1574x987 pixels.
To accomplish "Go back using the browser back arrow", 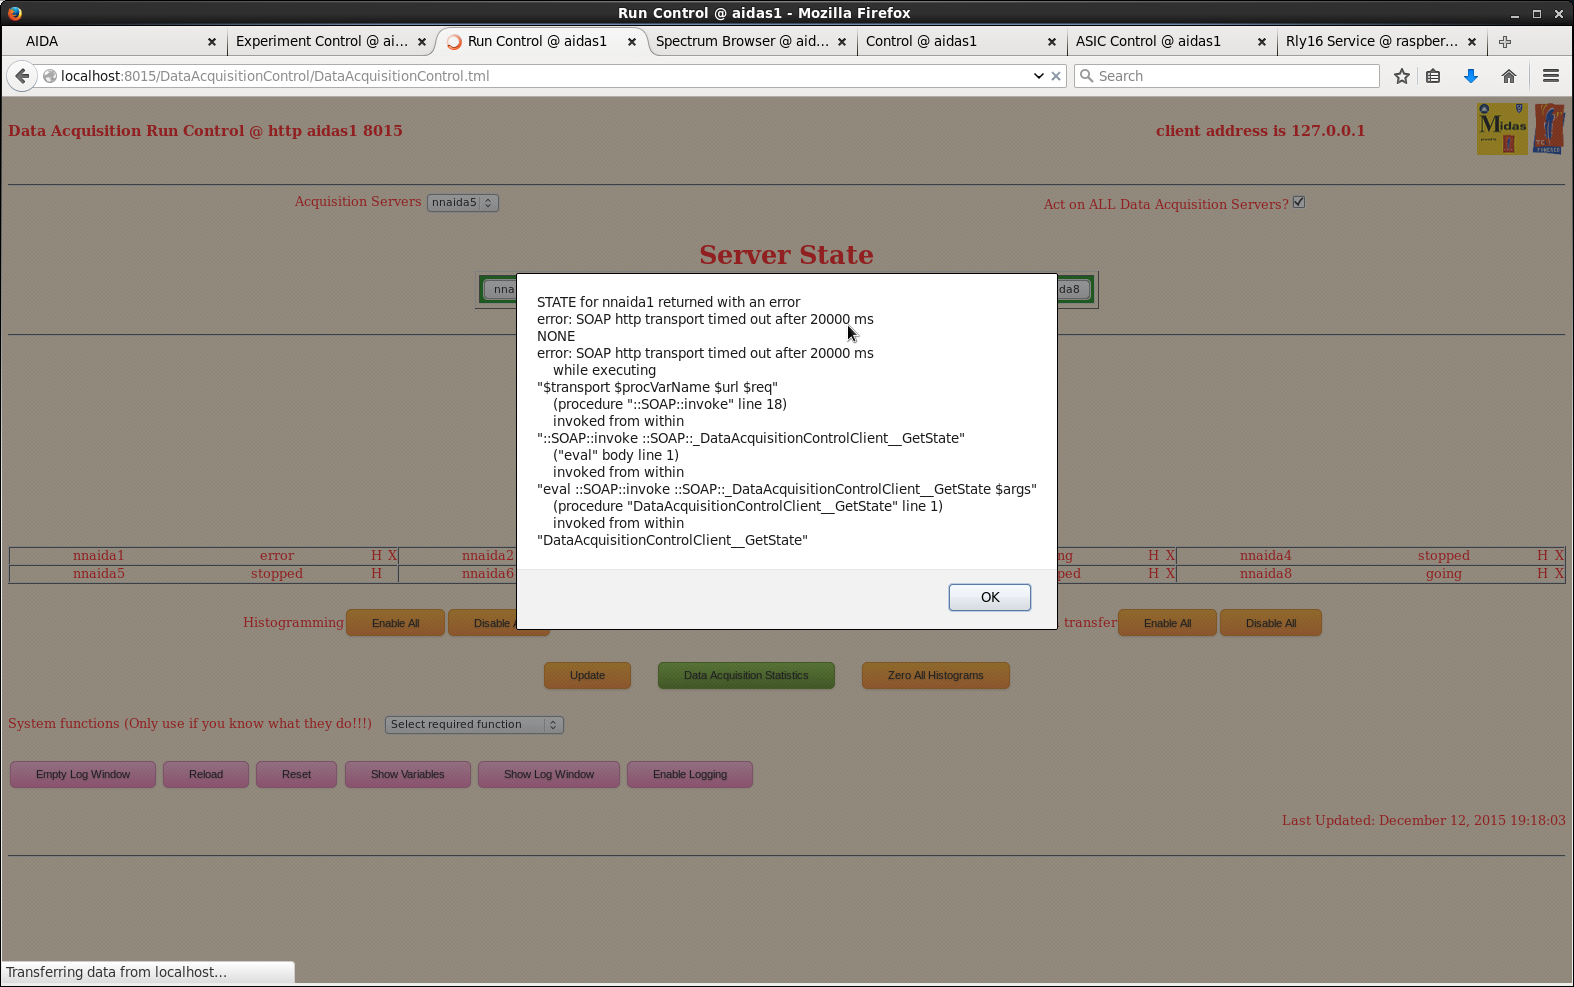I will (22, 76).
